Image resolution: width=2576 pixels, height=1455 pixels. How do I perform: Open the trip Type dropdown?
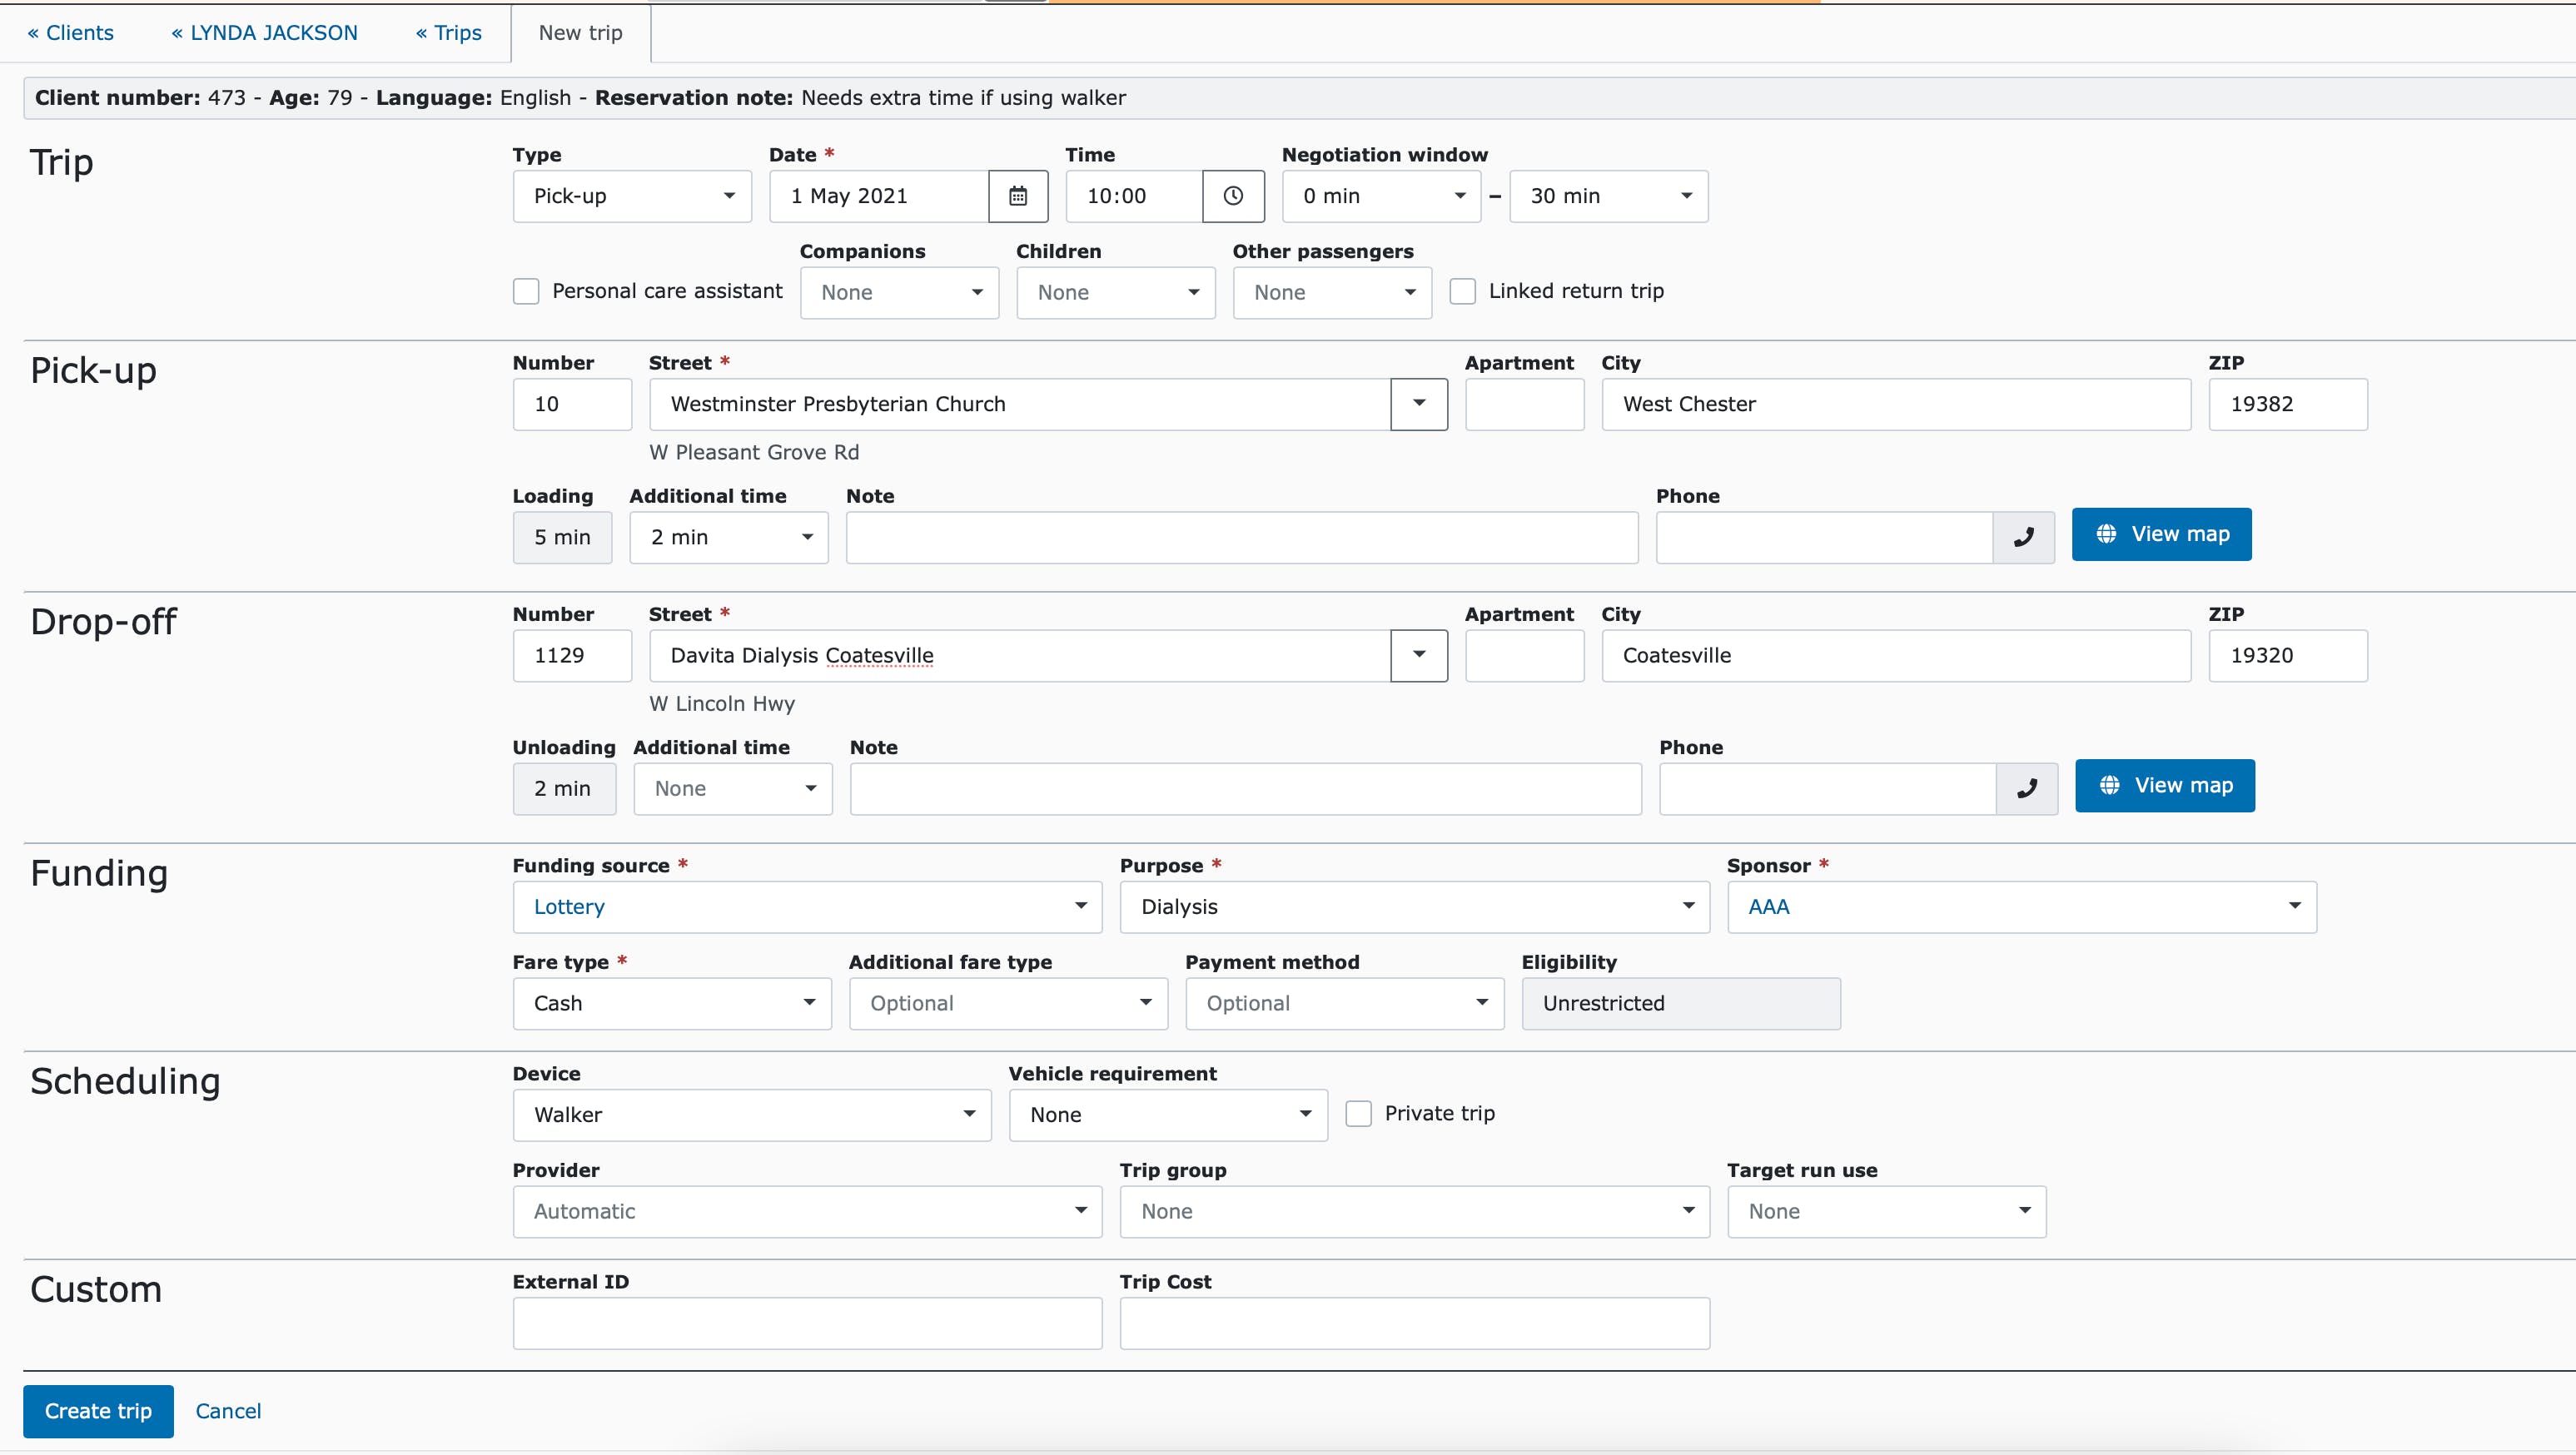(631, 196)
